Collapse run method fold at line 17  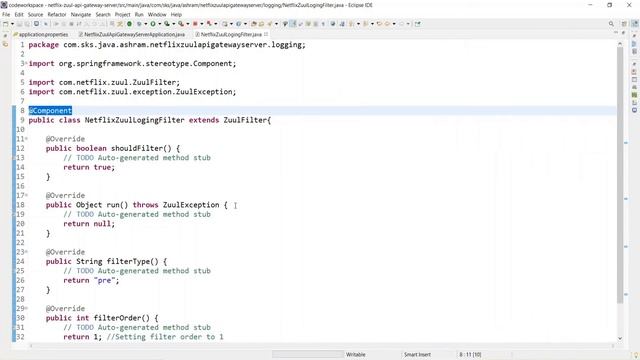pyautogui.click(x=27, y=196)
